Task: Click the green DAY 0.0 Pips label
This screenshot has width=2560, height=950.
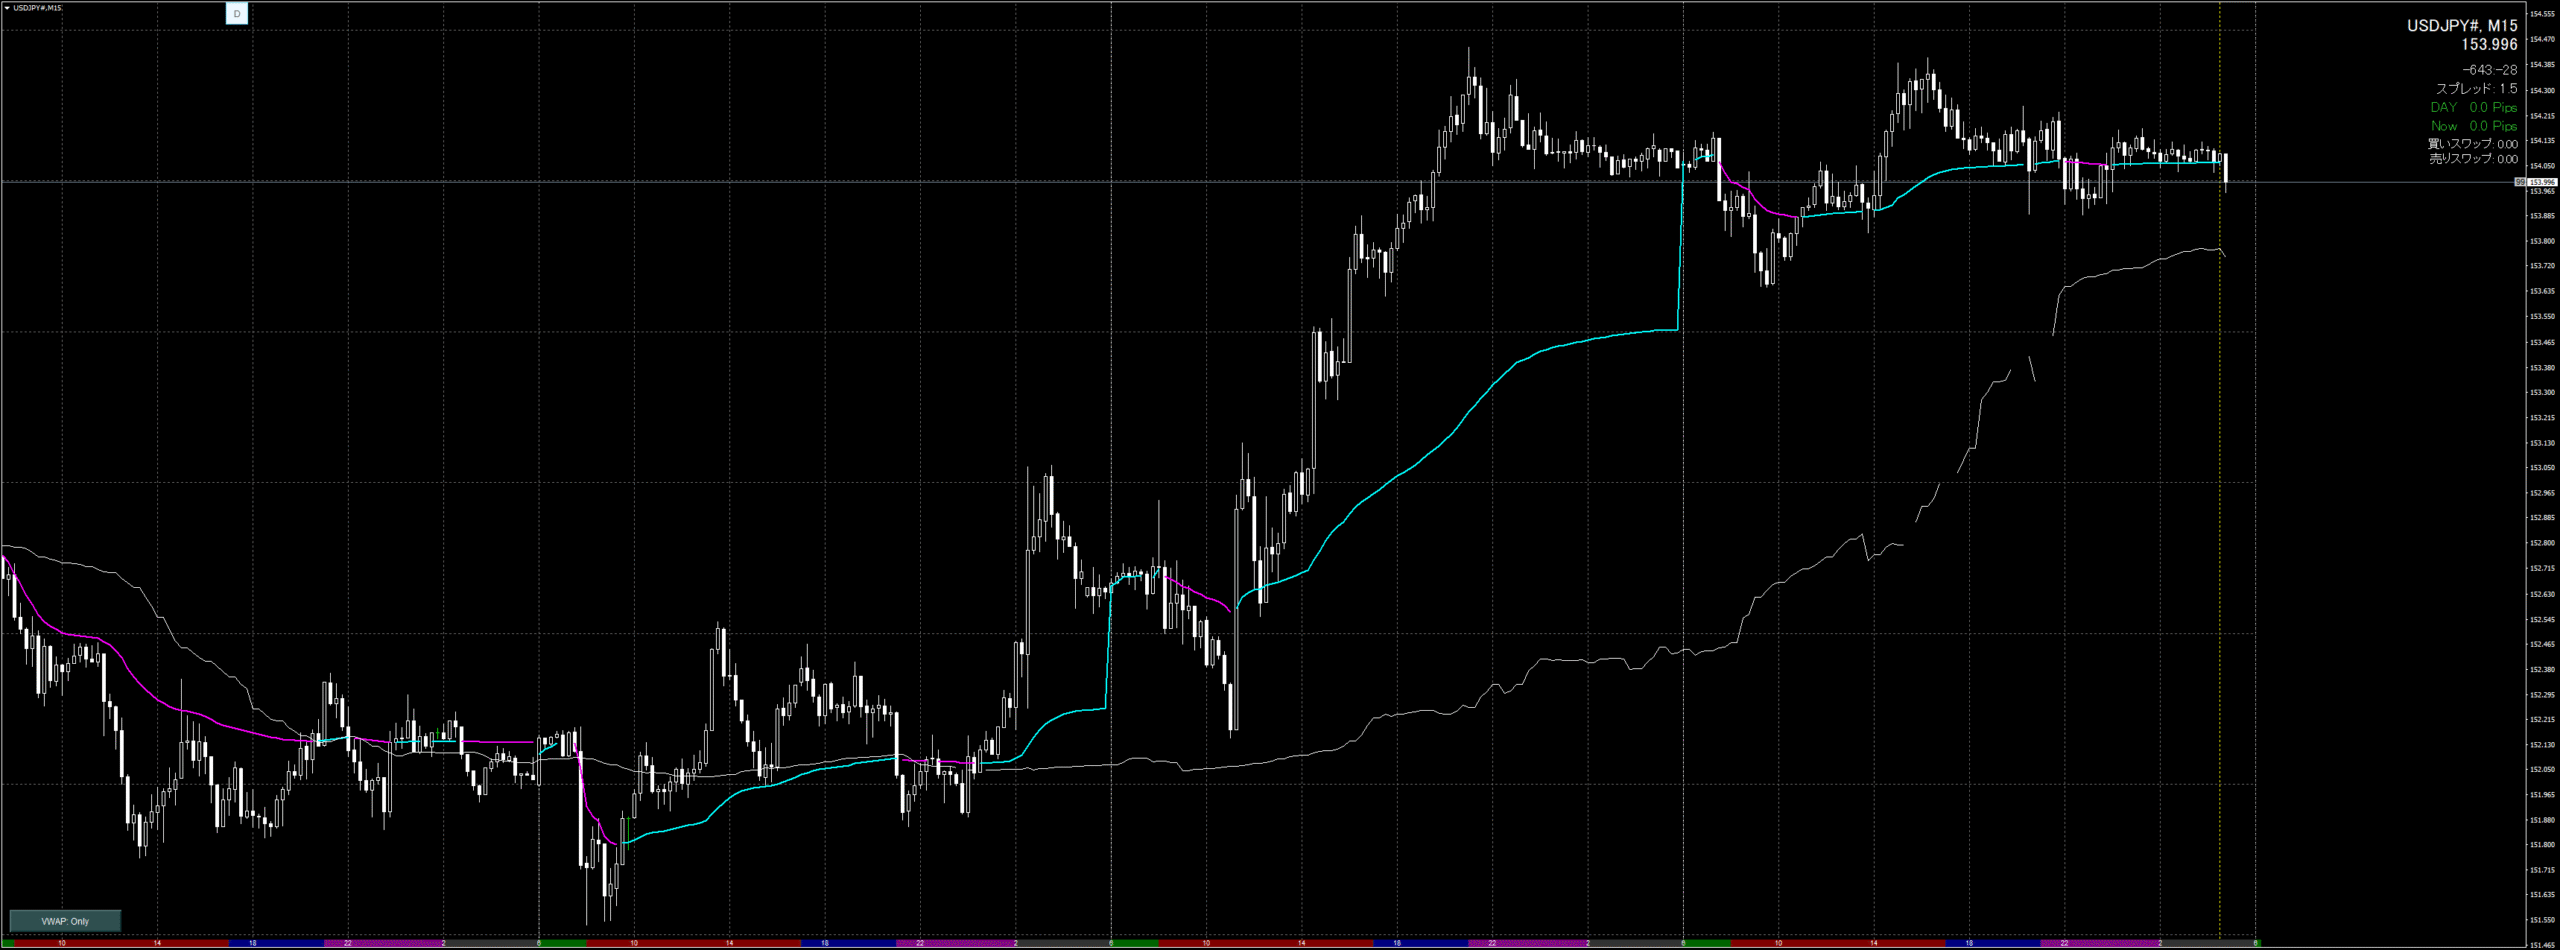Action: pyautogui.click(x=2473, y=107)
